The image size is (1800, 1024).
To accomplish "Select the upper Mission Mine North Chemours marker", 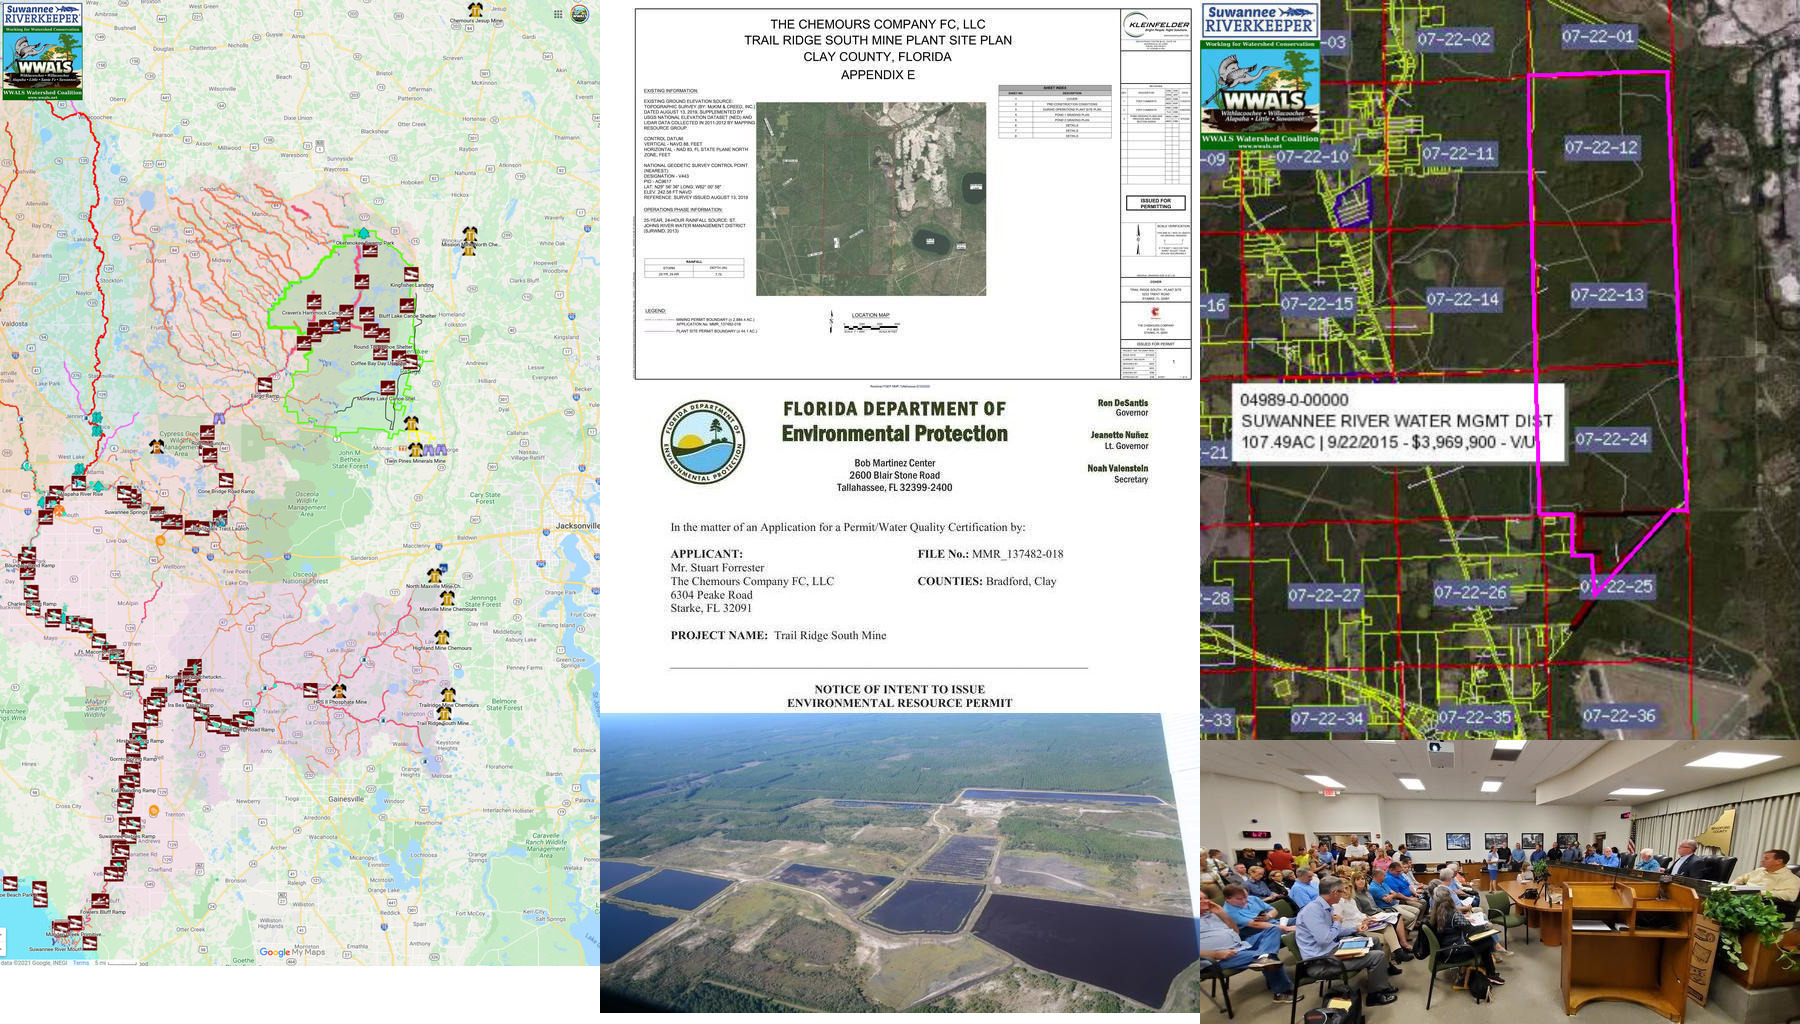I will [469, 235].
